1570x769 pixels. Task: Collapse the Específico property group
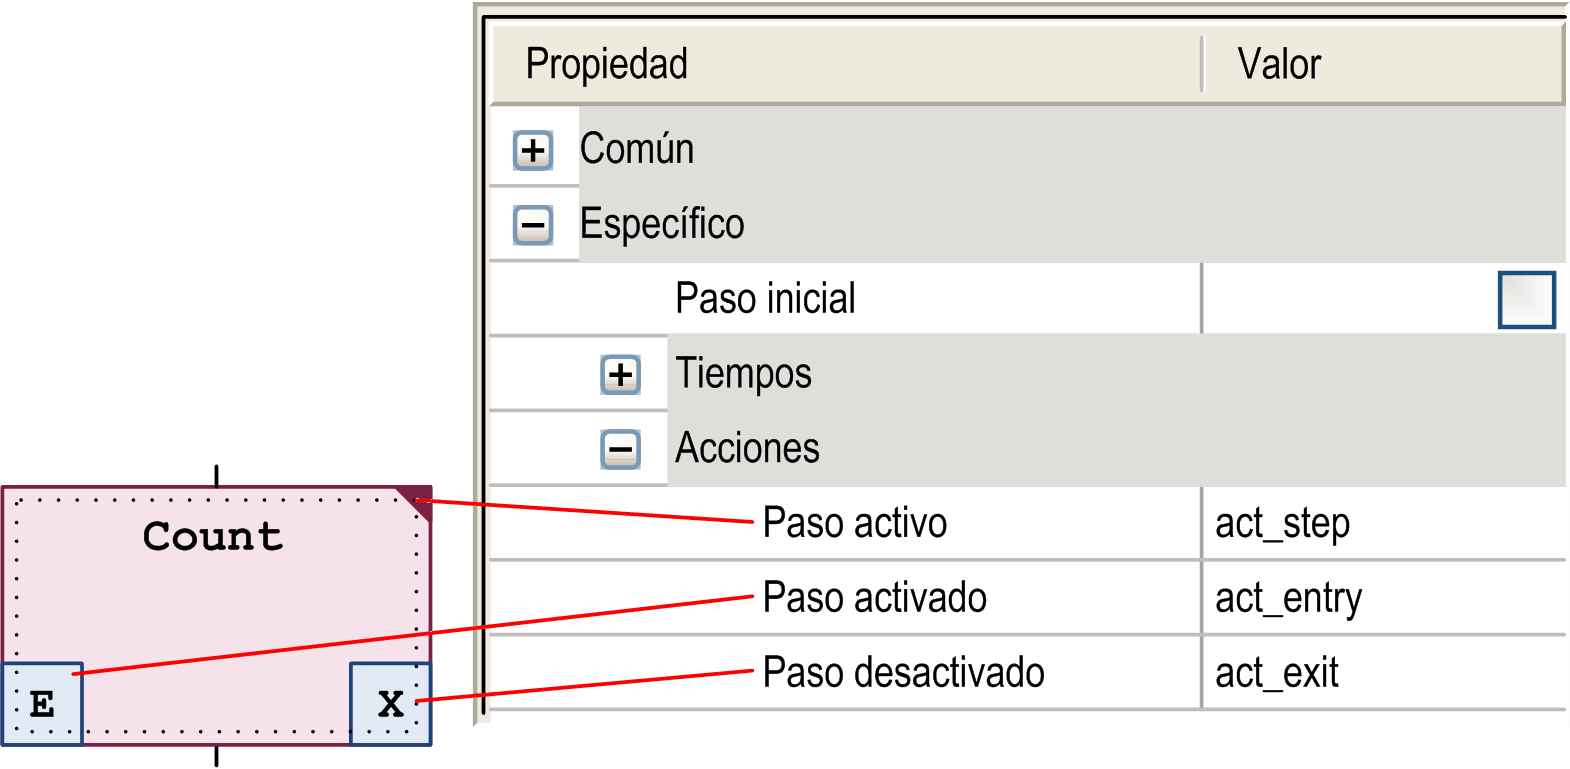pyautogui.click(x=533, y=225)
